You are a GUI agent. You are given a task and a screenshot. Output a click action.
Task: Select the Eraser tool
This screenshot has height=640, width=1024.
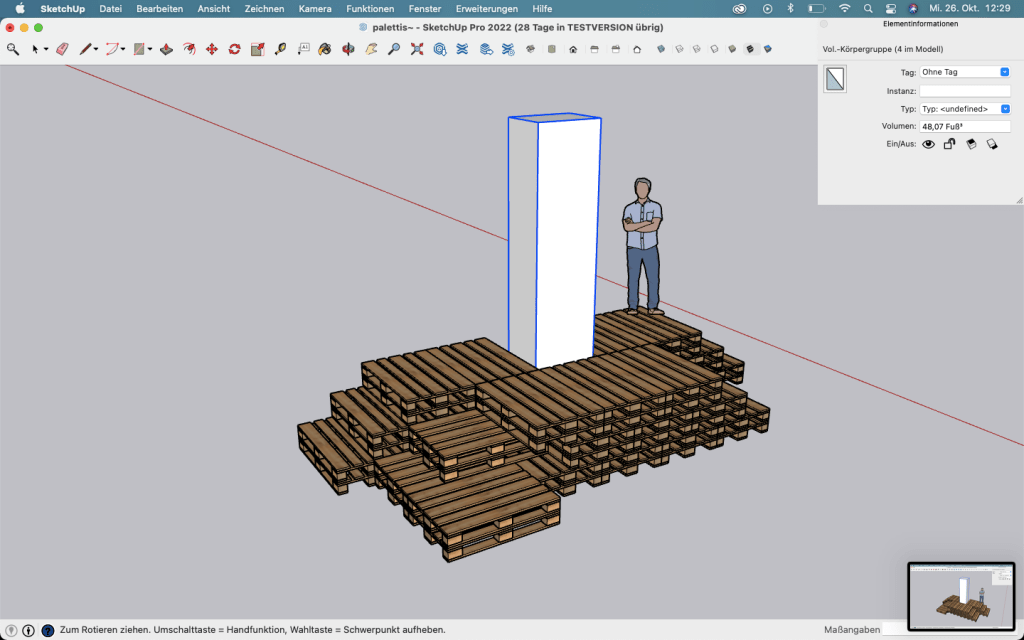[62, 48]
